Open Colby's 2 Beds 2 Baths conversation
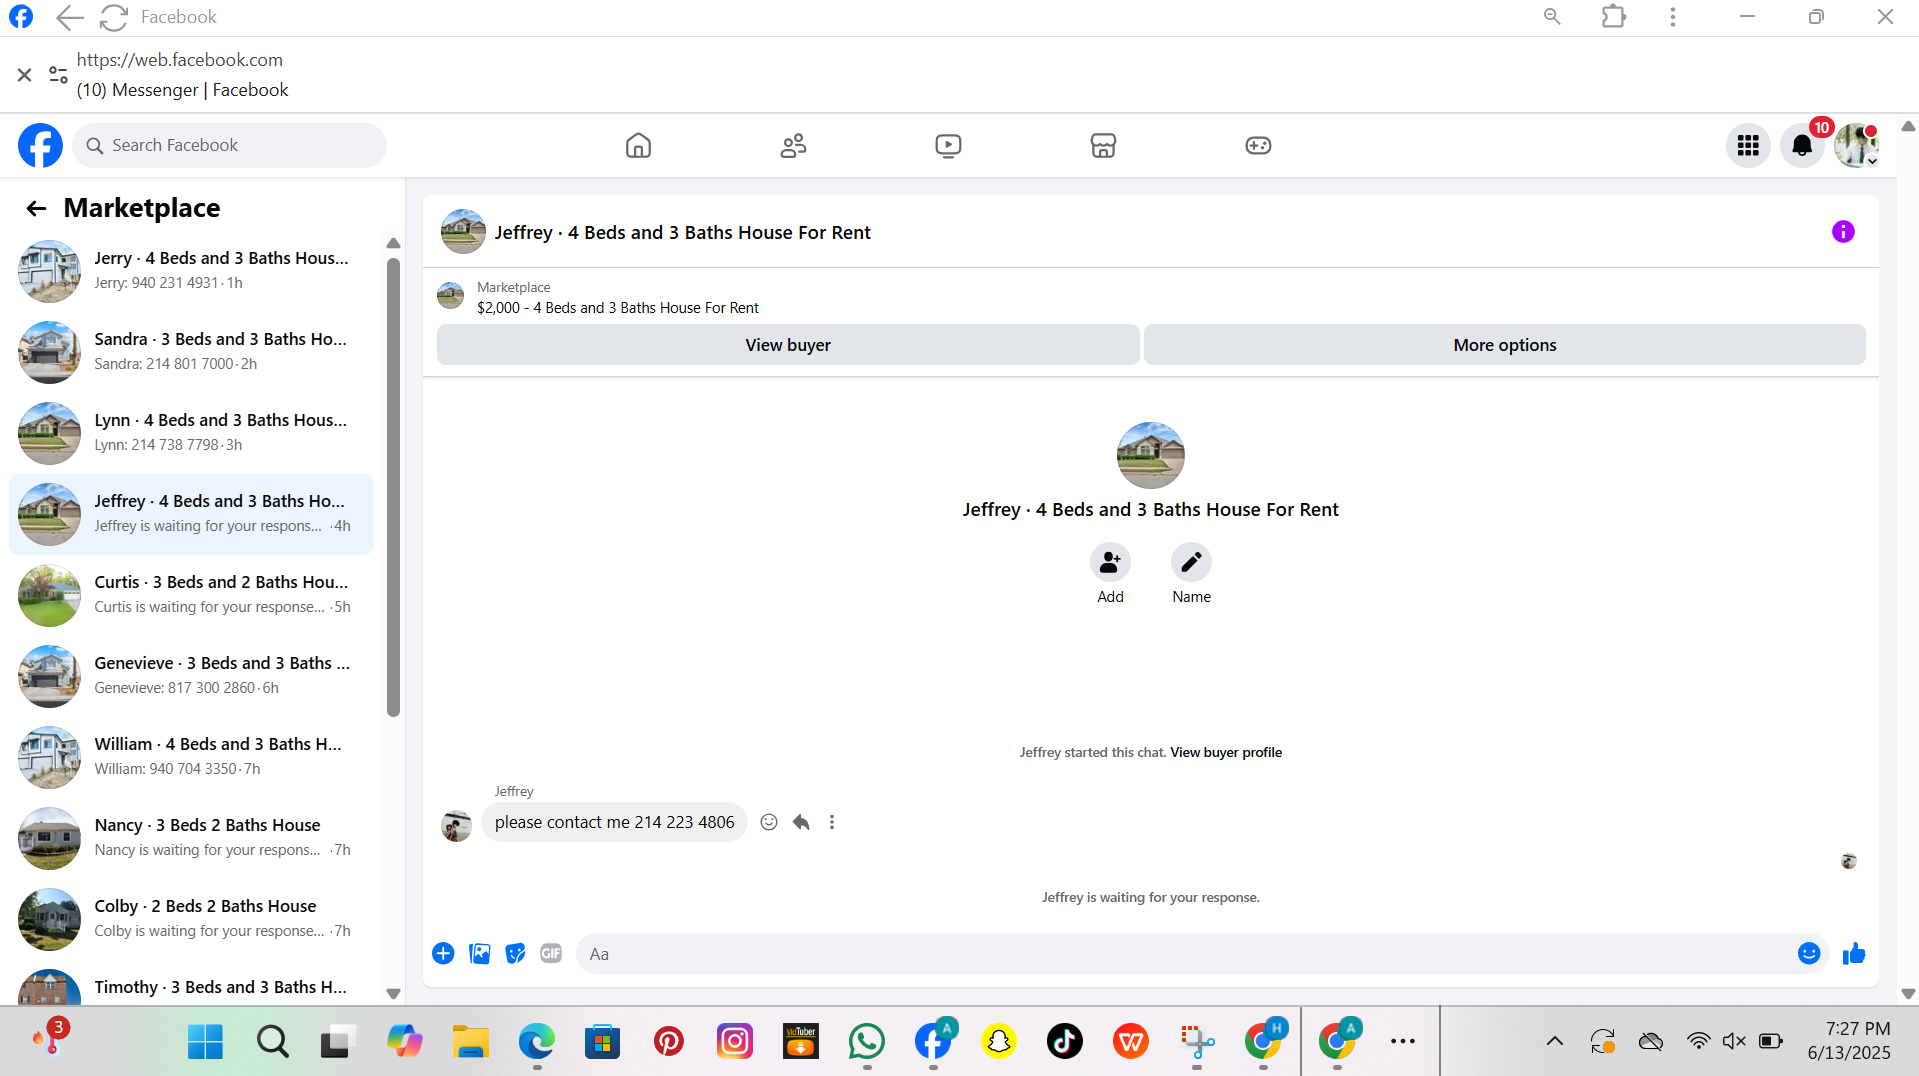Viewport: 1919px width, 1076px height. (x=191, y=919)
